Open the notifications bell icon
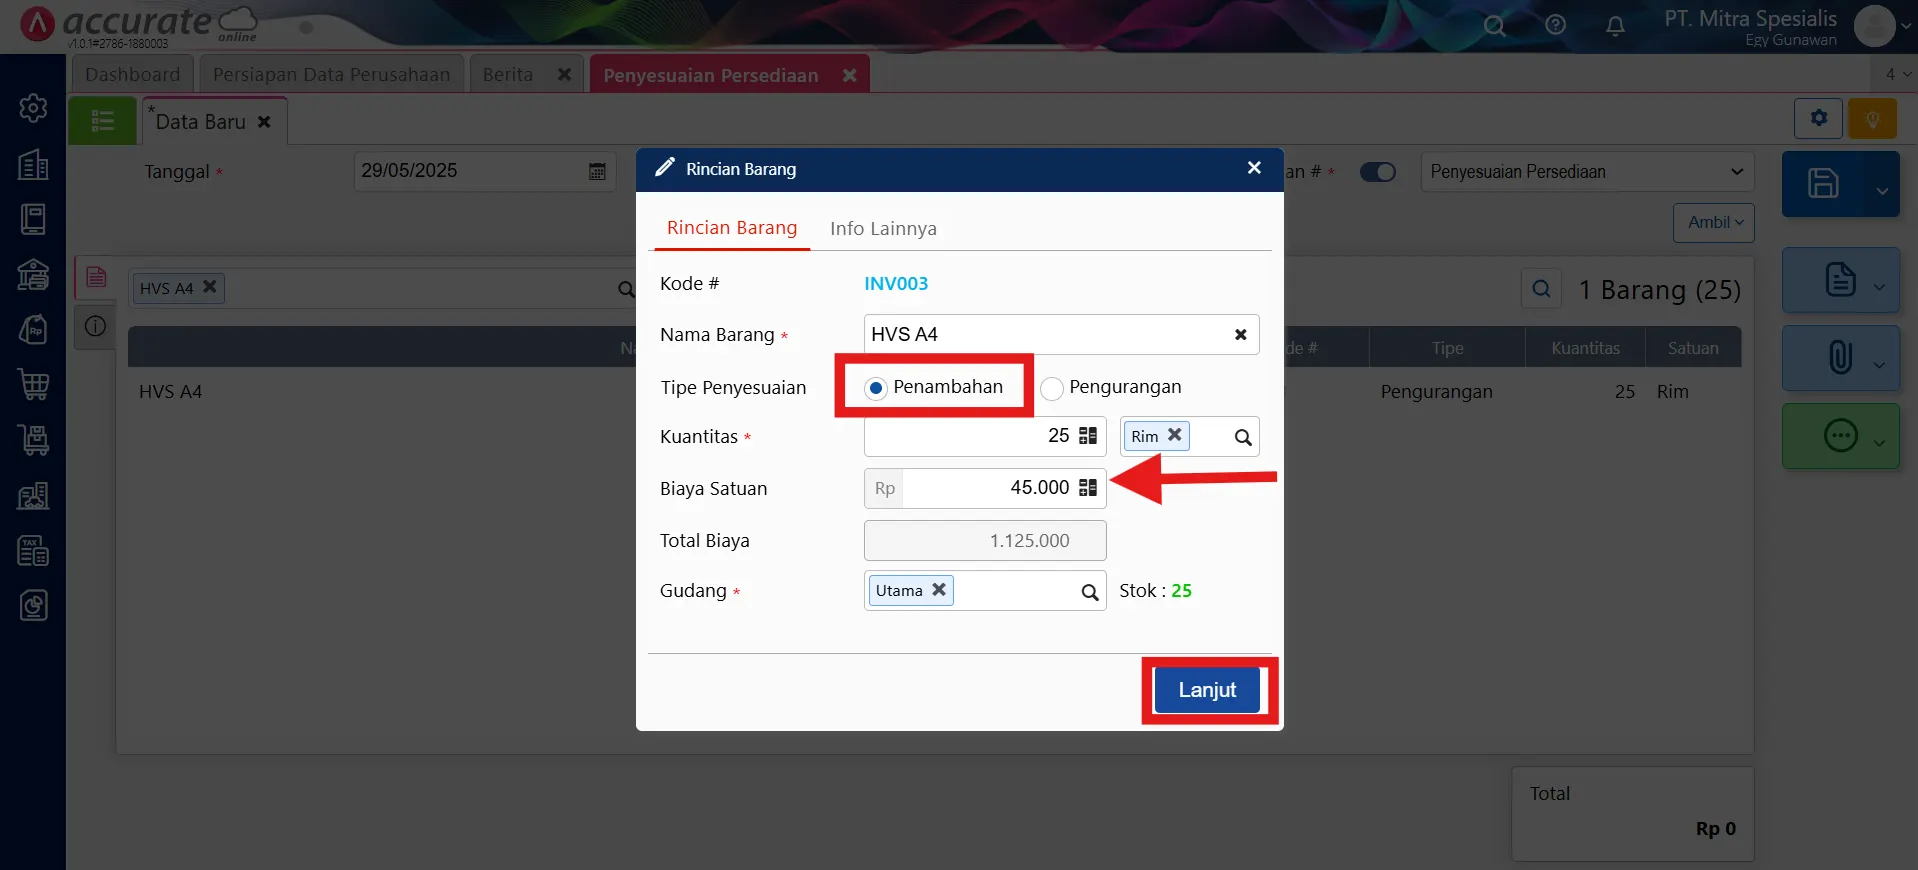 pyautogui.click(x=1615, y=26)
